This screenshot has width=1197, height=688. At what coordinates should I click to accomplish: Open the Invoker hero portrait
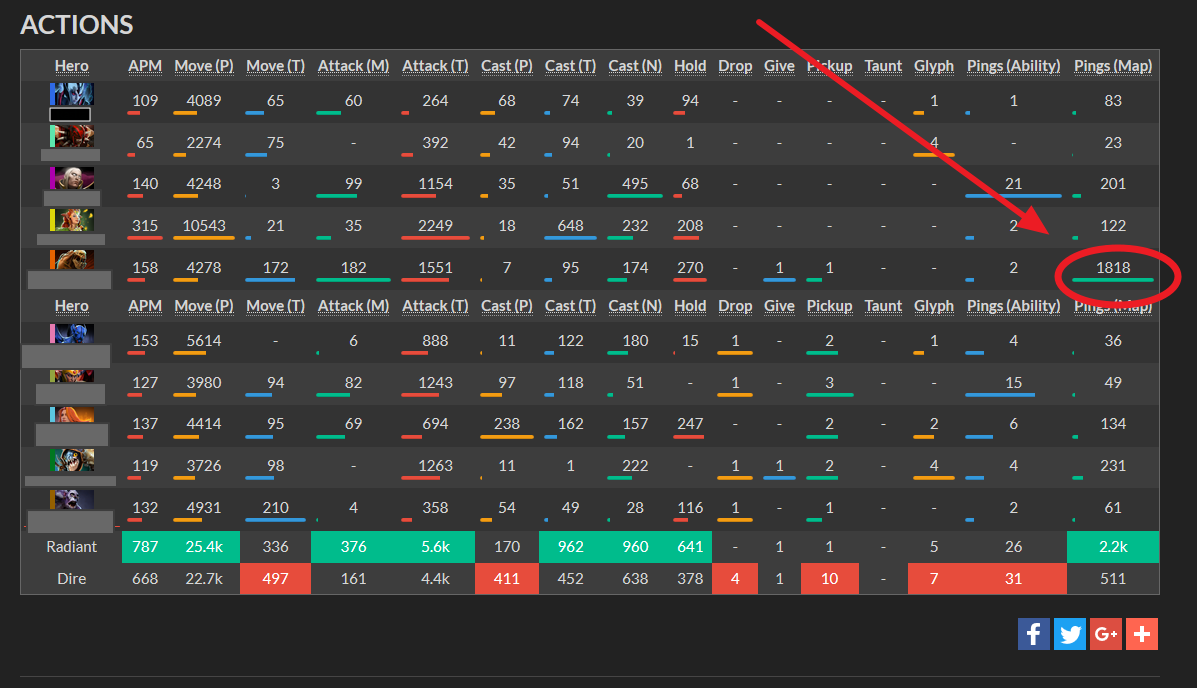point(71,178)
